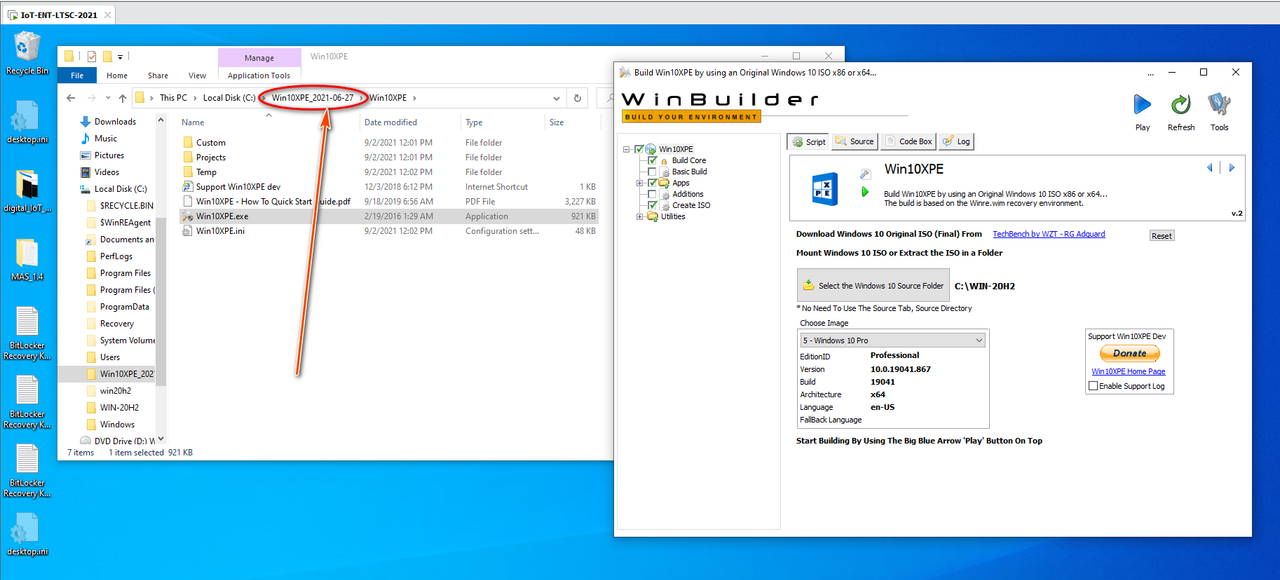Switch to Home ribbon tab
Screen dimensions: 1280x580
pyautogui.click(x=117, y=75)
